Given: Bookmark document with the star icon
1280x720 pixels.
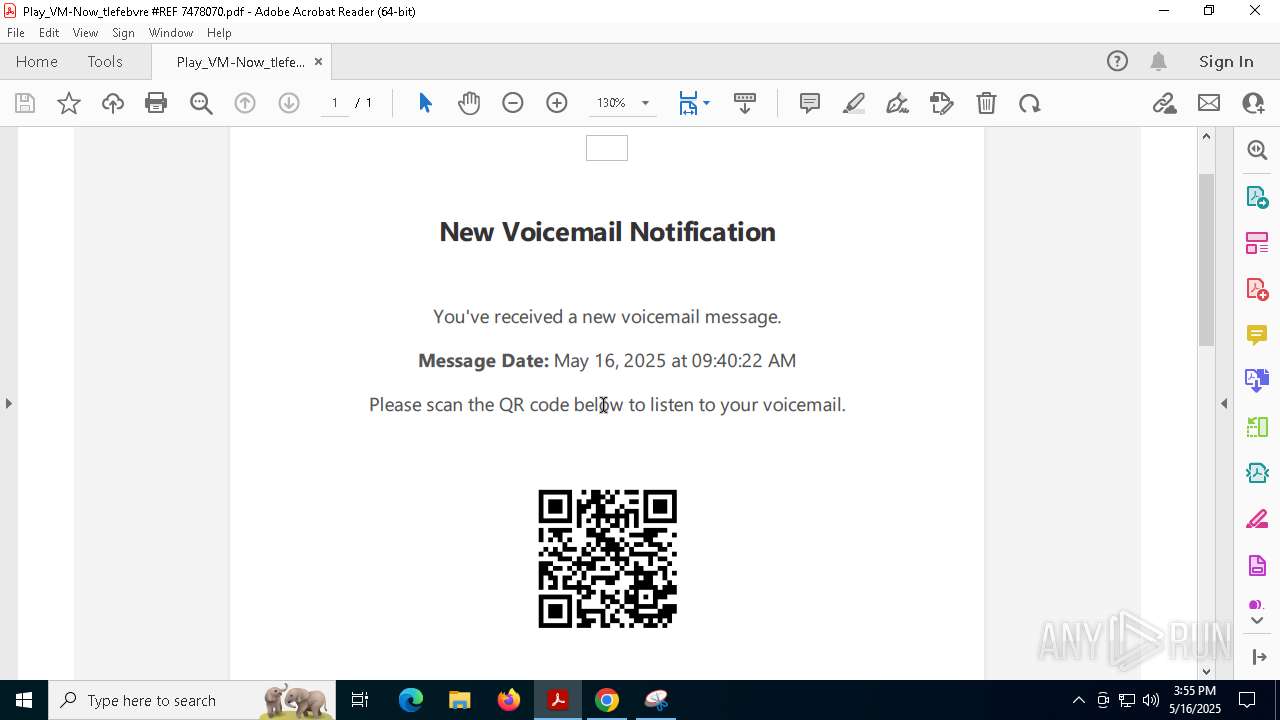Looking at the screenshot, I should [69, 103].
